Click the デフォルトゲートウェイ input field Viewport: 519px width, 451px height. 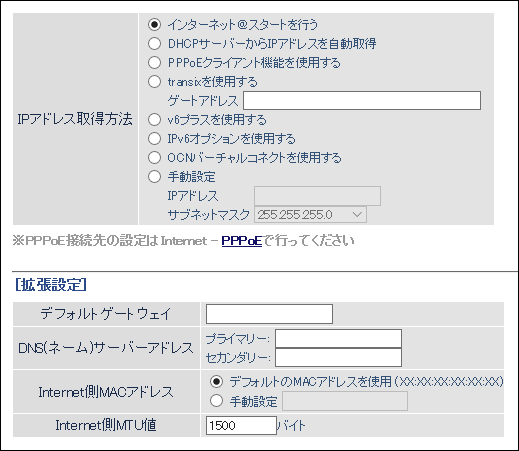tap(269, 314)
